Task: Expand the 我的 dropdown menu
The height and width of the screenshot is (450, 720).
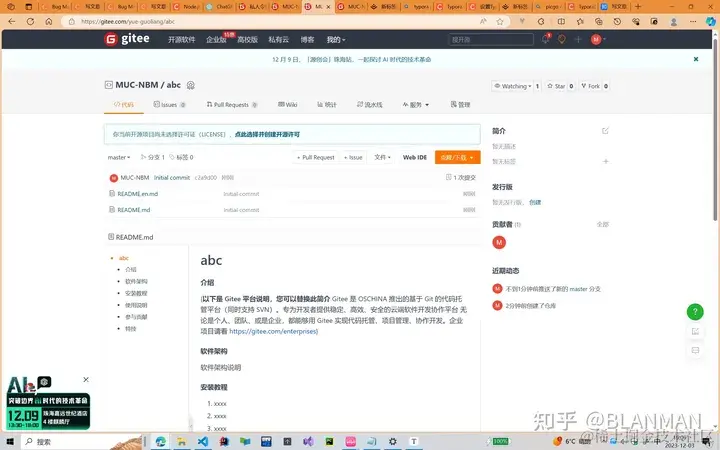Action: click(x=336, y=39)
